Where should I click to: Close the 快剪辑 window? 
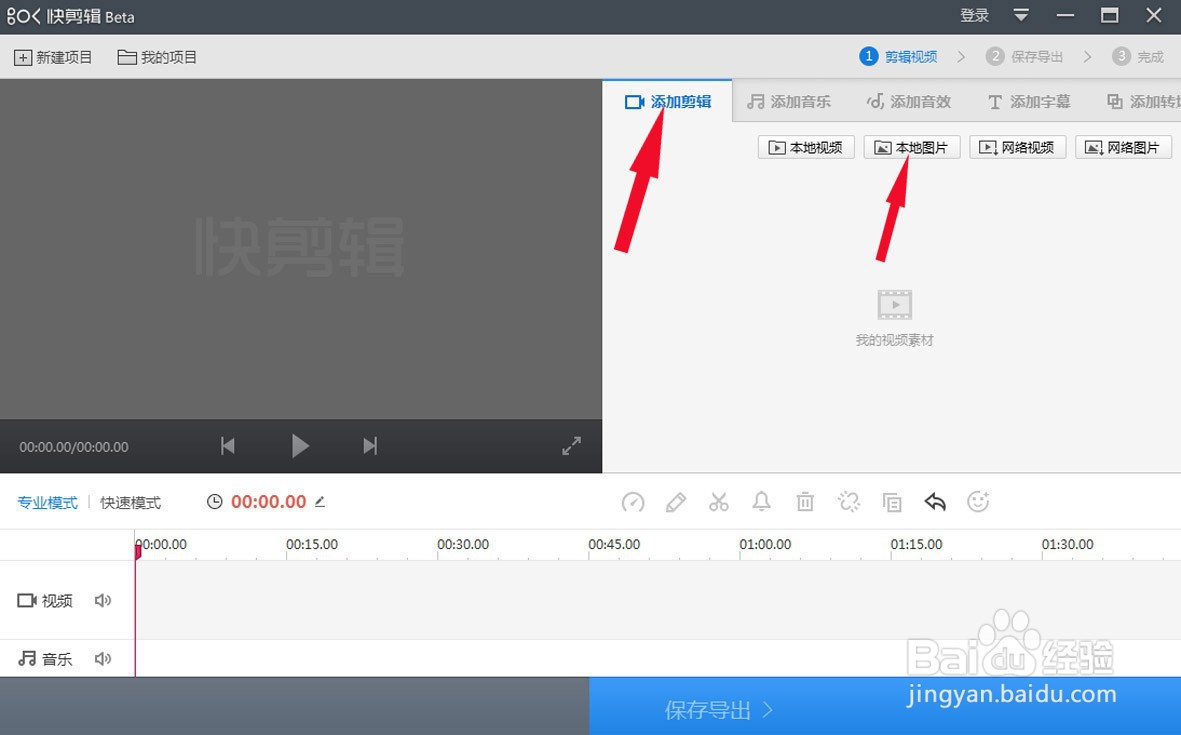click(x=1154, y=15)
